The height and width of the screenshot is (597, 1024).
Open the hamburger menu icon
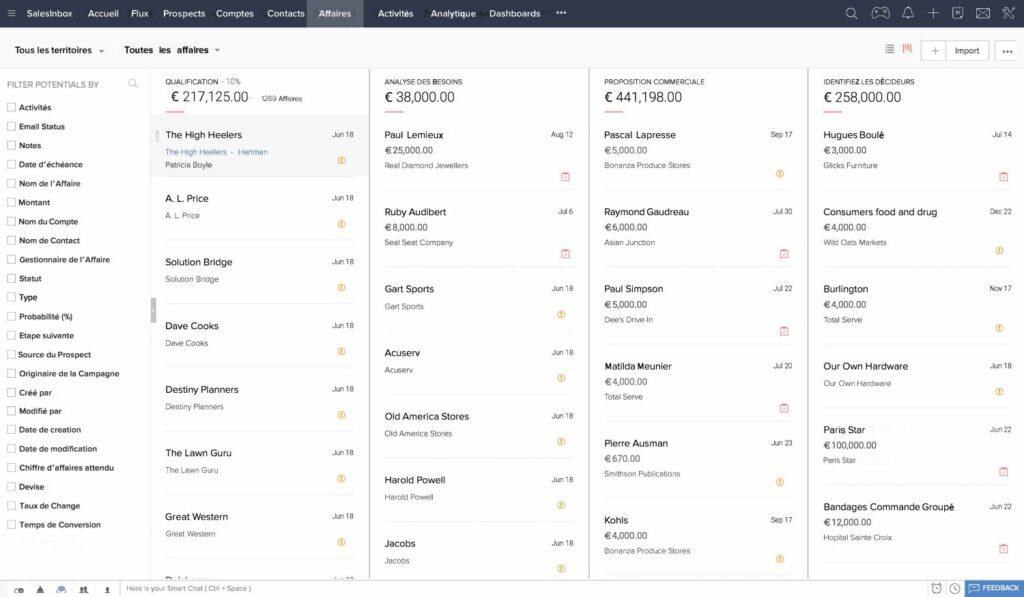(12, 13)
